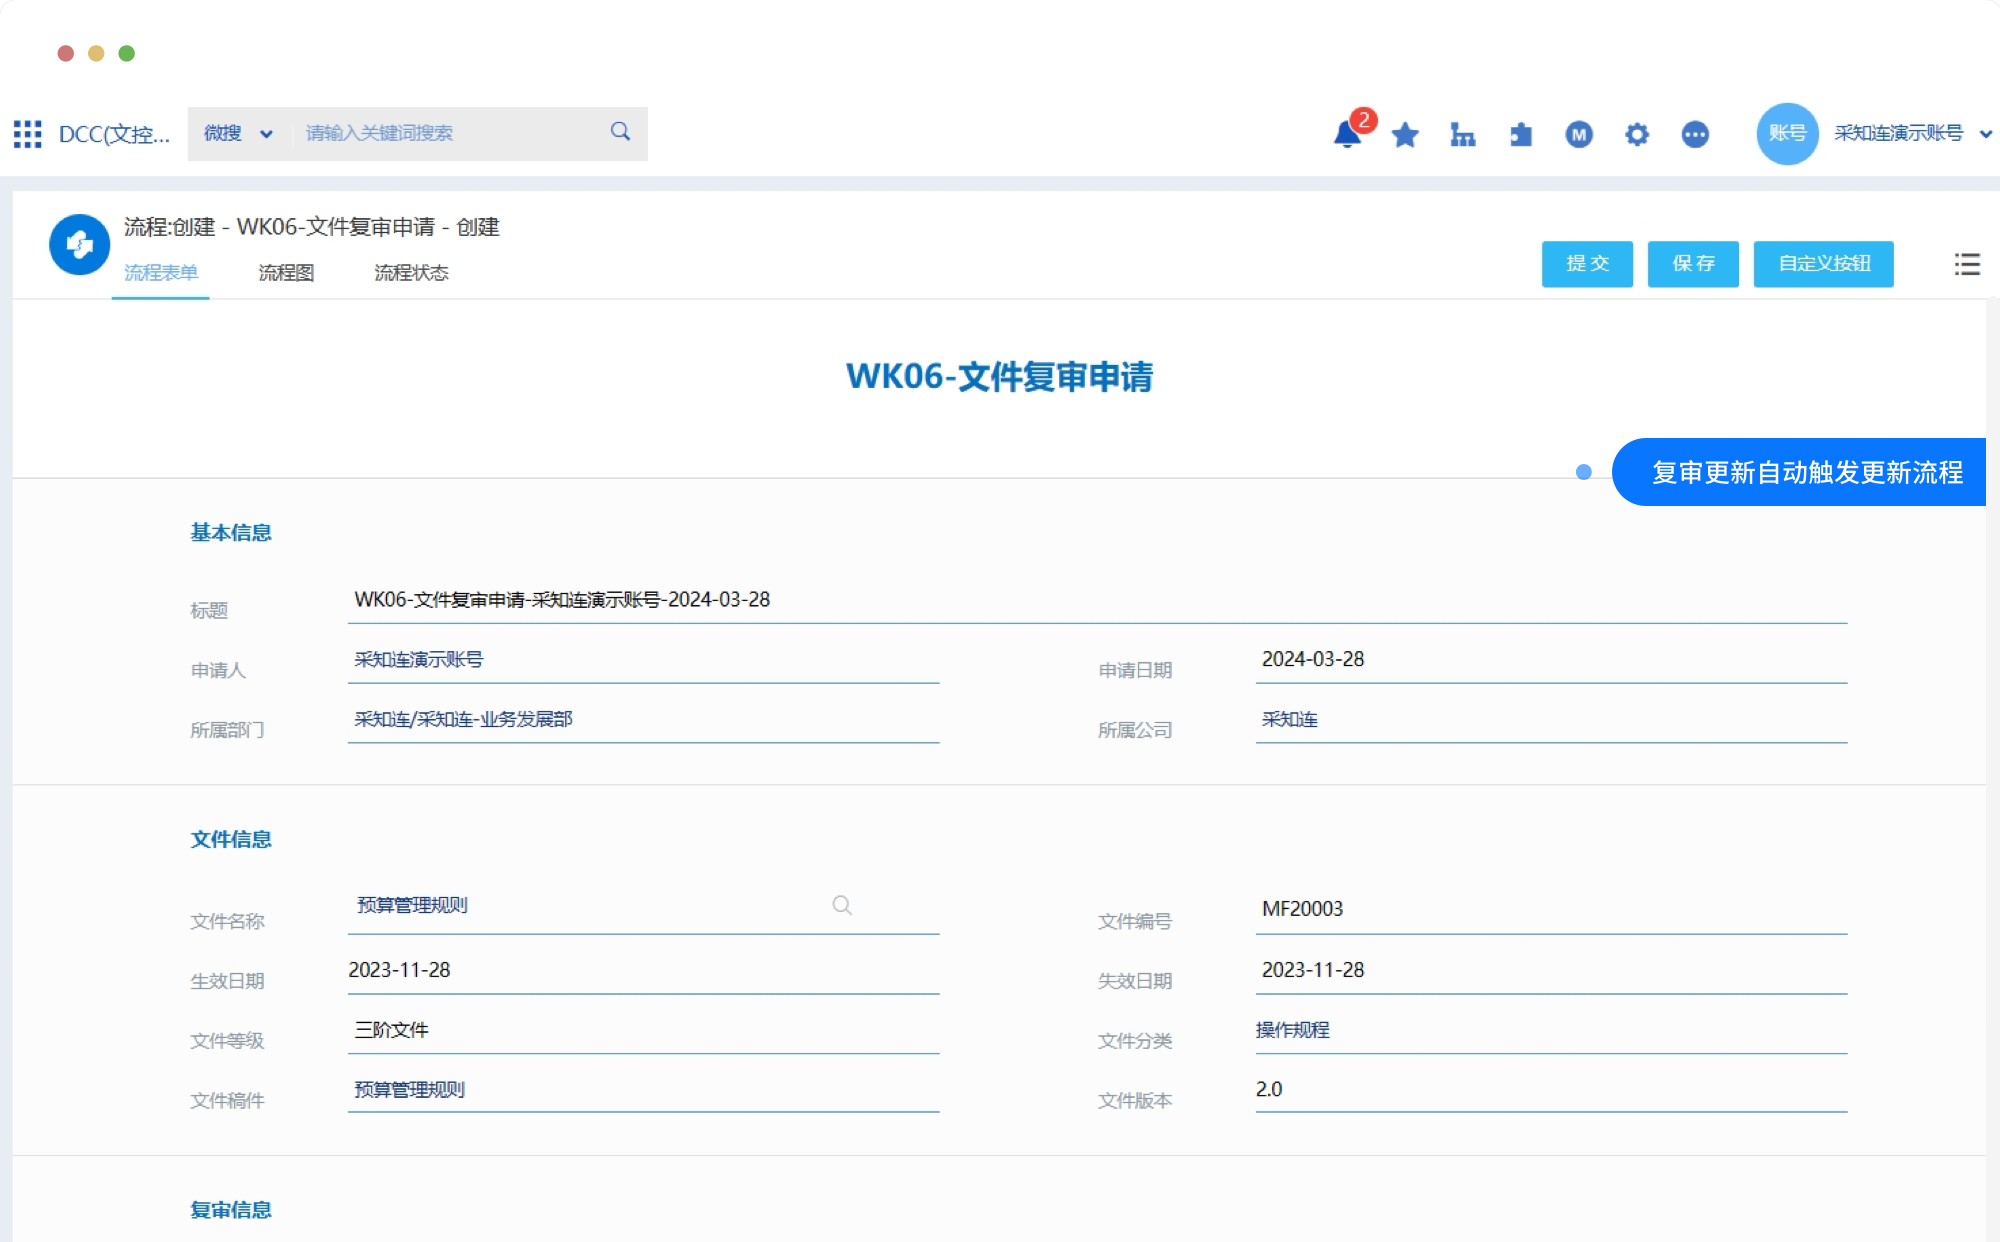This screenshot has width=2000, height=1242.
Task: Click the 保存 button
Action: 1693,264
